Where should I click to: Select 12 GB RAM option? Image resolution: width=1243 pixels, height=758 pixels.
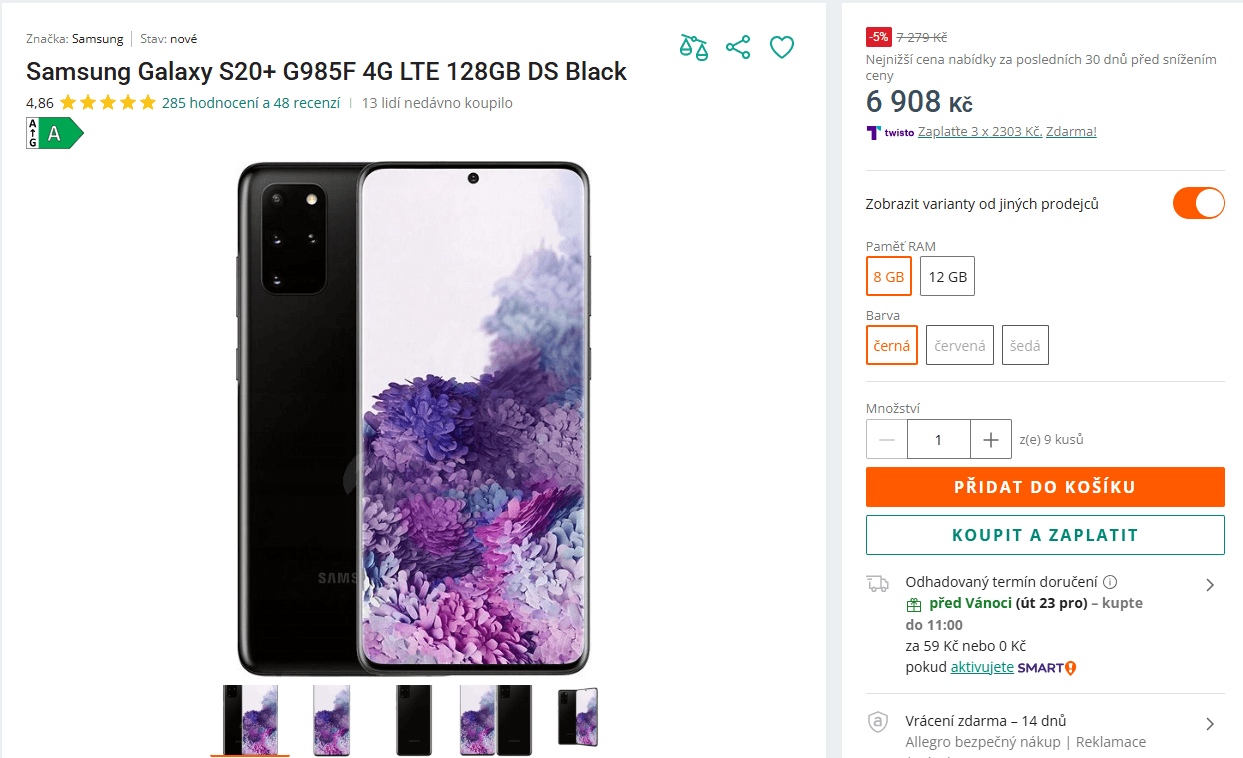click(947, 277)
